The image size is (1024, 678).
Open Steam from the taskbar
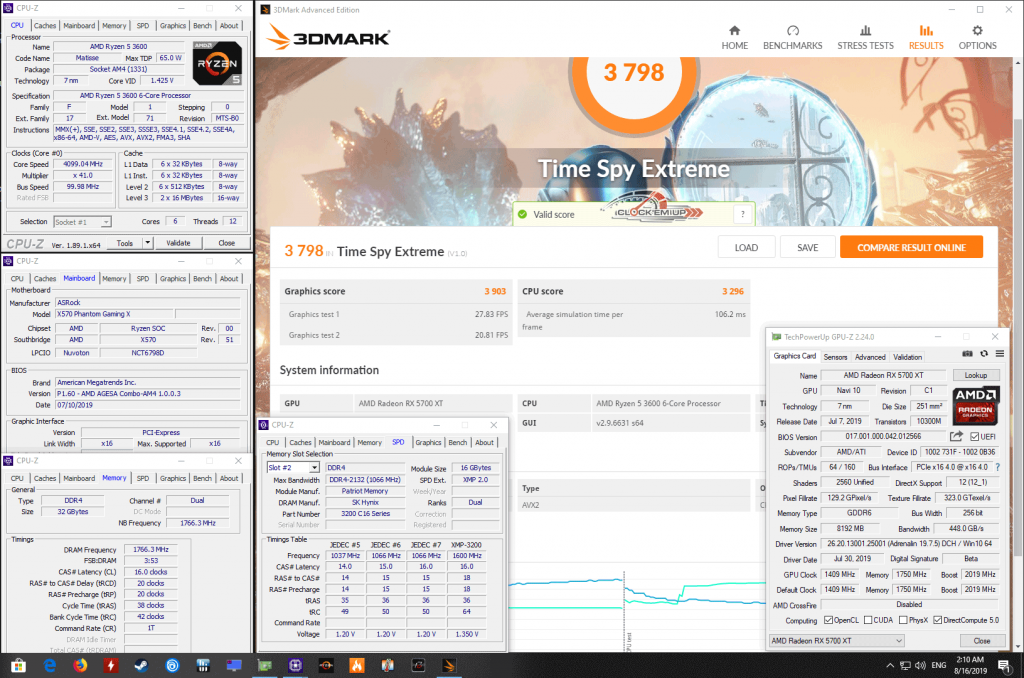point(140,664)
